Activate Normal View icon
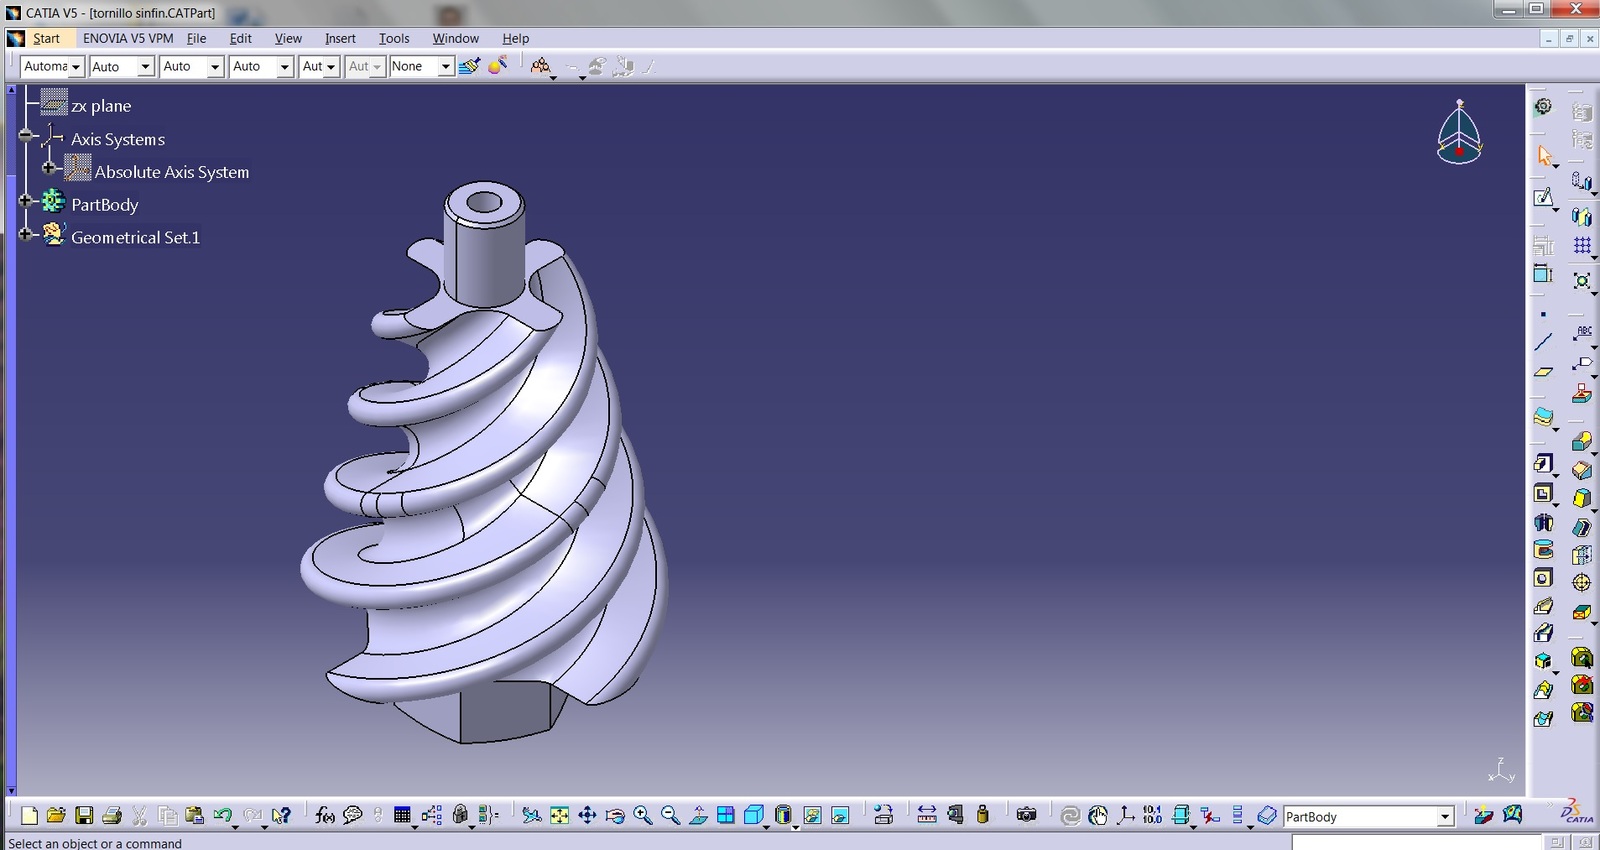 coord(698,816)
